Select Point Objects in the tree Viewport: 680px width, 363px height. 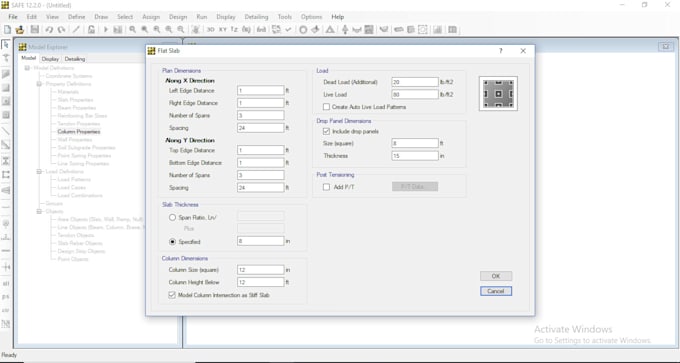73,259
